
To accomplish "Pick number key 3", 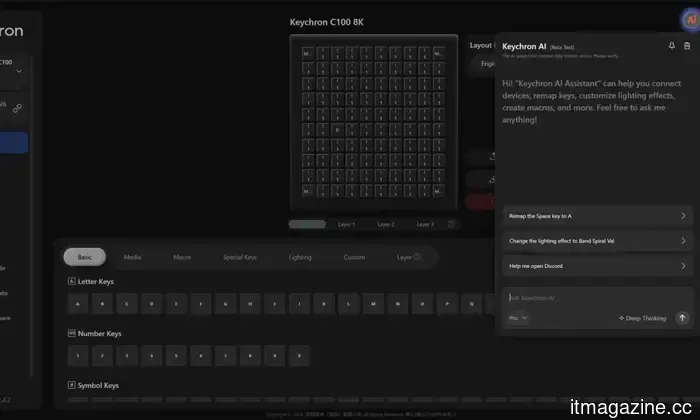I will [127, 356].
